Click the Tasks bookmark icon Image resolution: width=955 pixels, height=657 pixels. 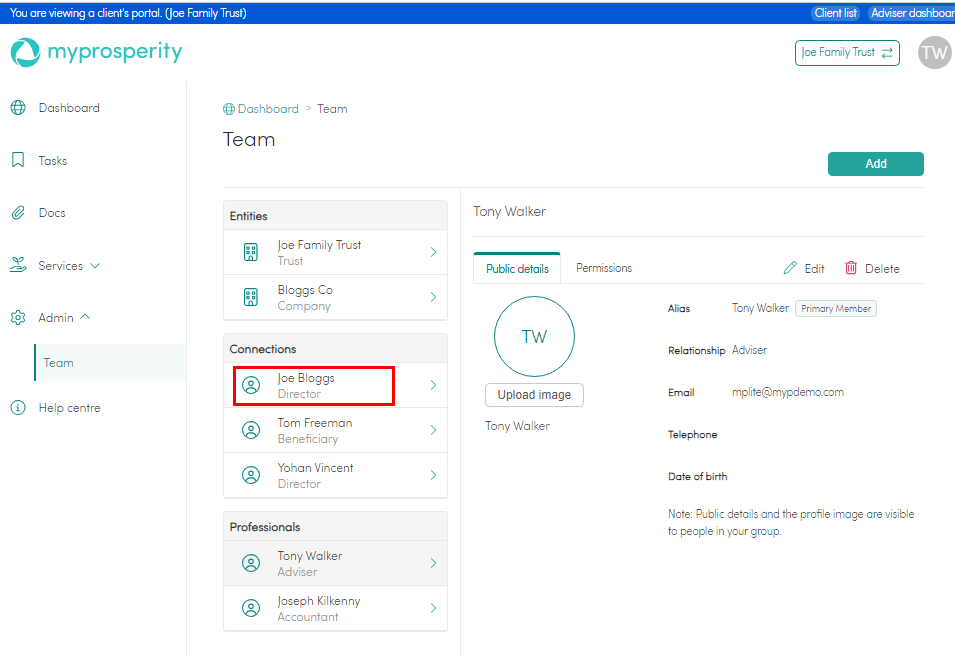18,160
